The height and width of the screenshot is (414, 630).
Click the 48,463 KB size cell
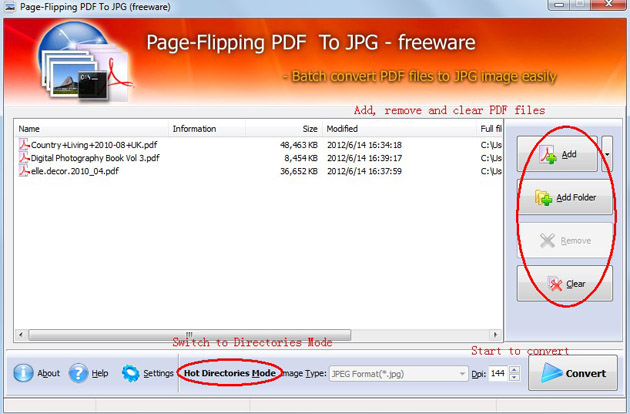(299, 145)
